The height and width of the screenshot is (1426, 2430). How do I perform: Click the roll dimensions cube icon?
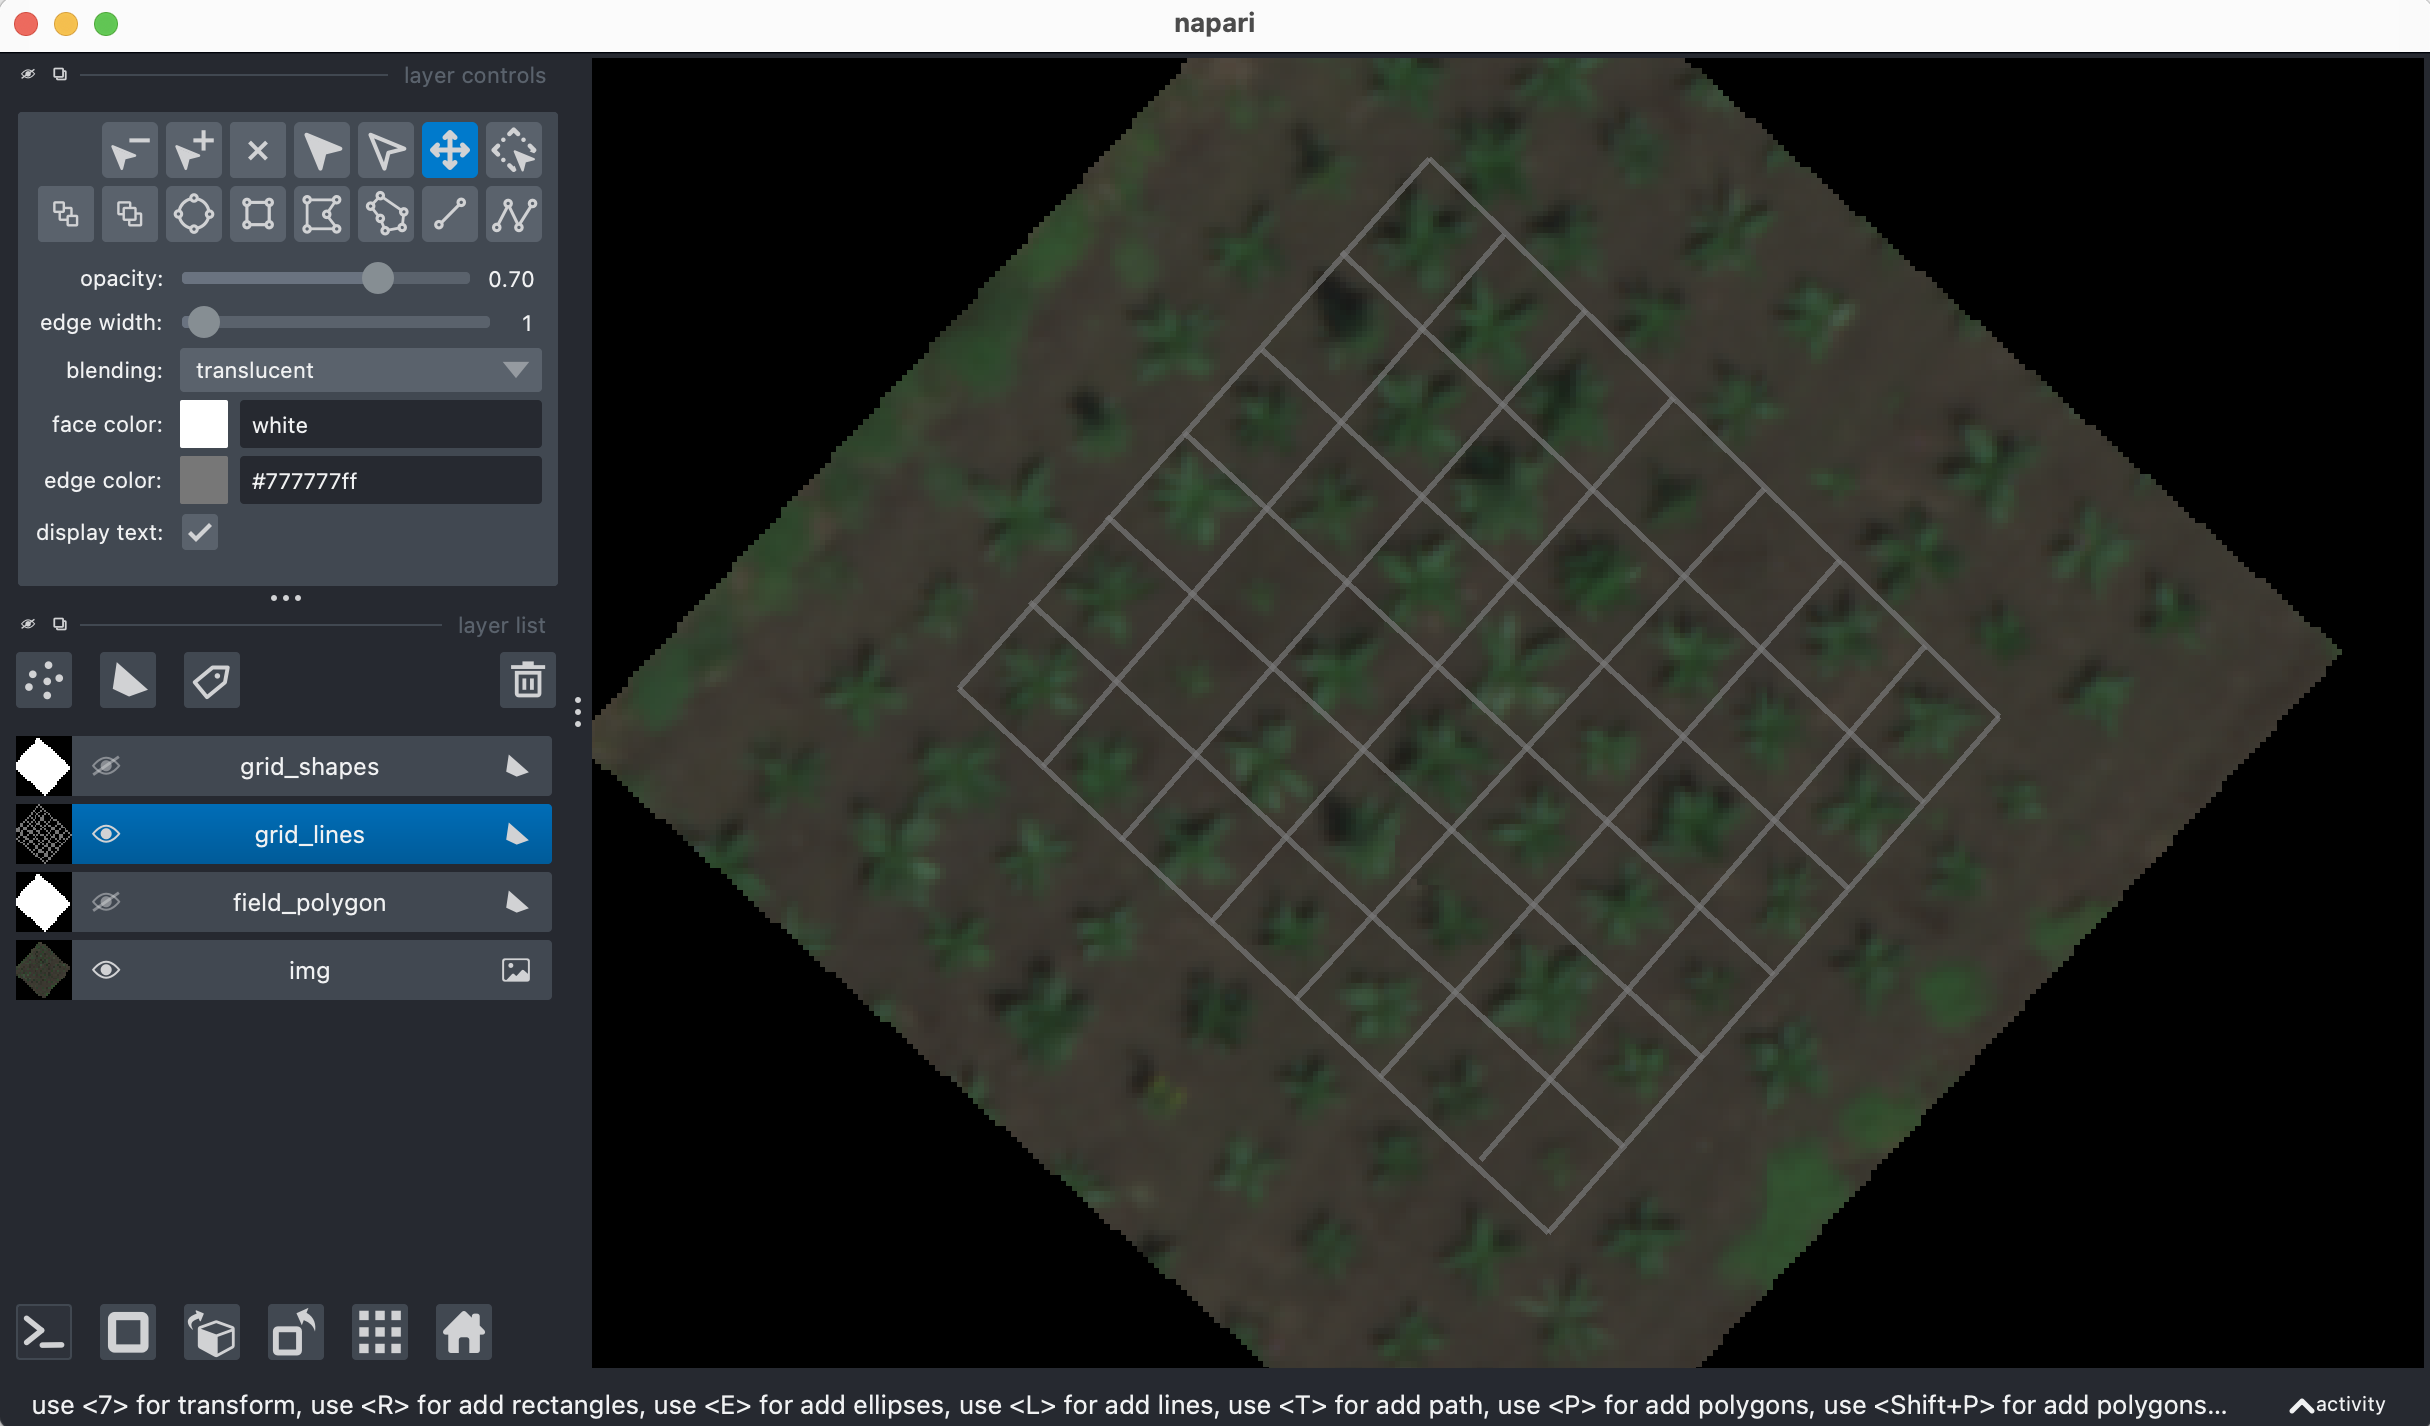(x=212, y=1332)
